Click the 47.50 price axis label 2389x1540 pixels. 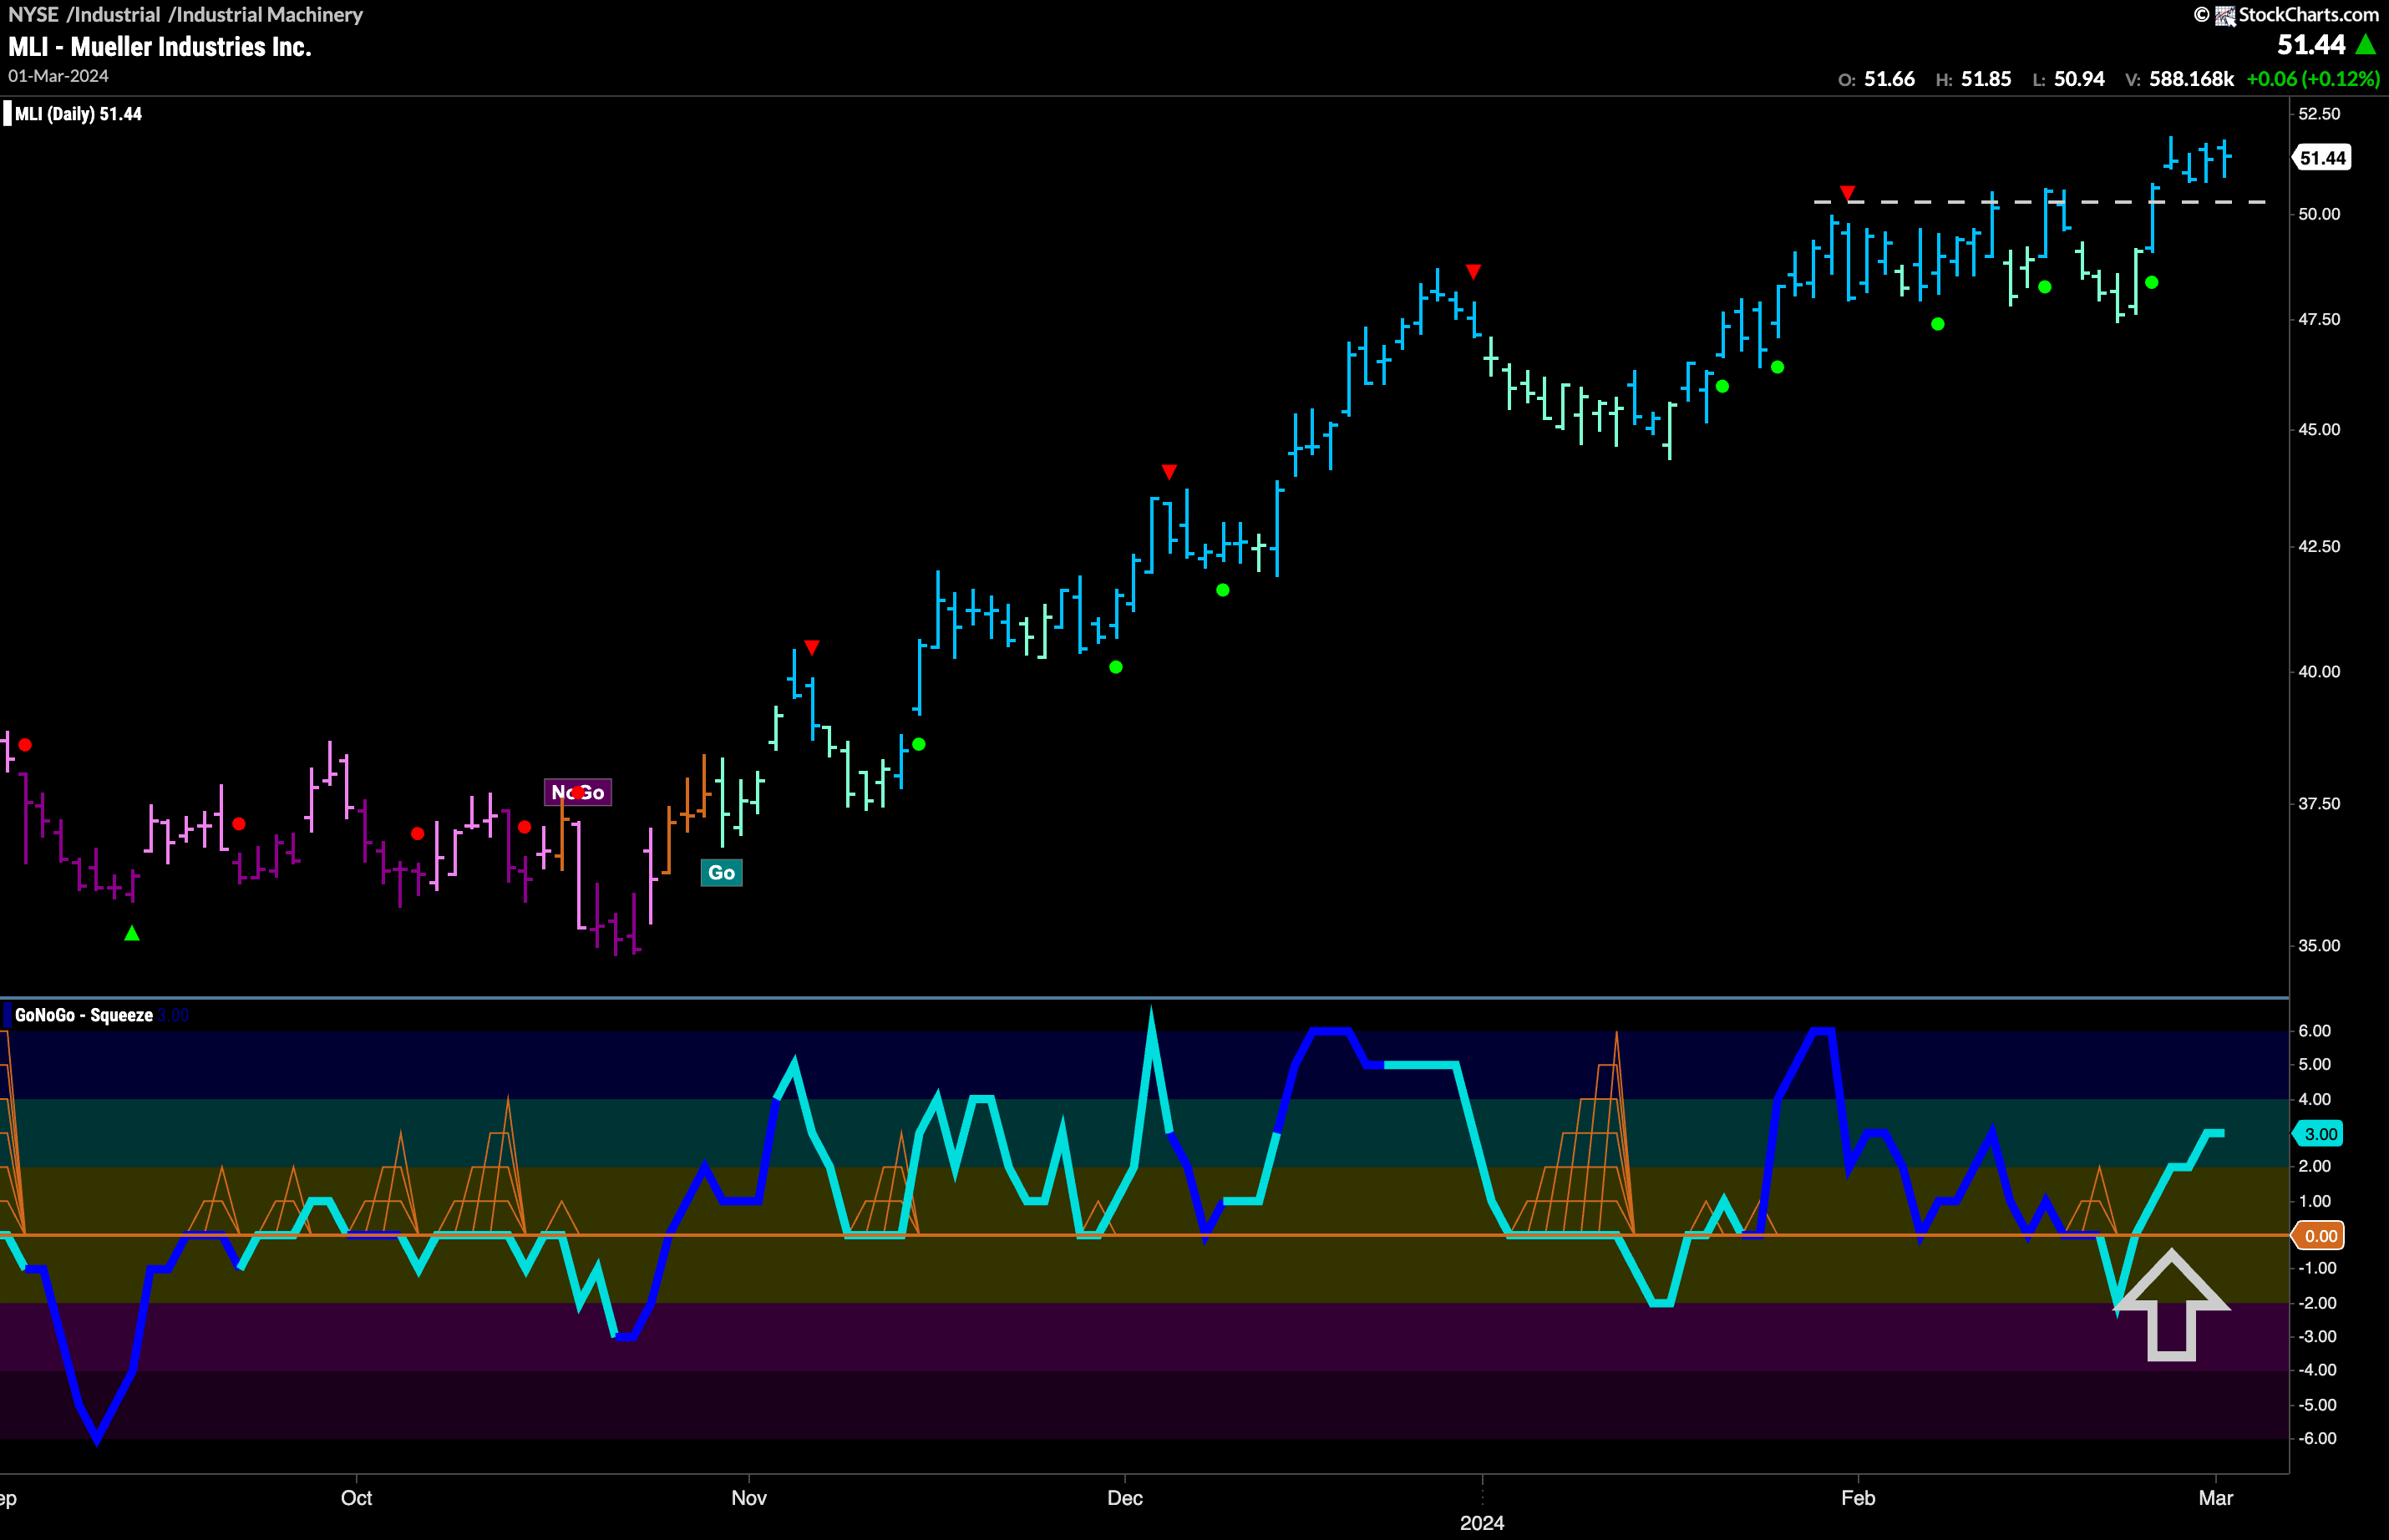[2319, 319]
